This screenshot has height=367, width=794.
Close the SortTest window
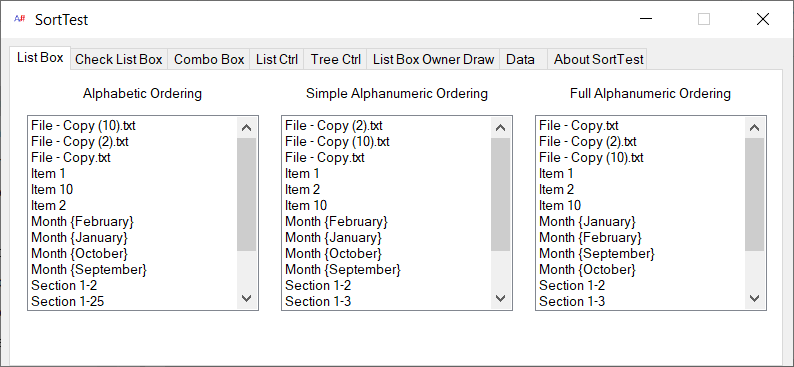pyautogui.click(x=763, y=19)
